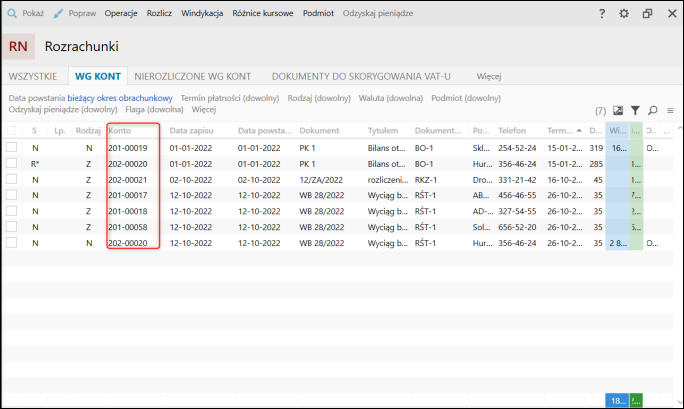Open the Flaga (dowolna) filter
The width and height of the screenshot is (684, 409).
(154, 109)
